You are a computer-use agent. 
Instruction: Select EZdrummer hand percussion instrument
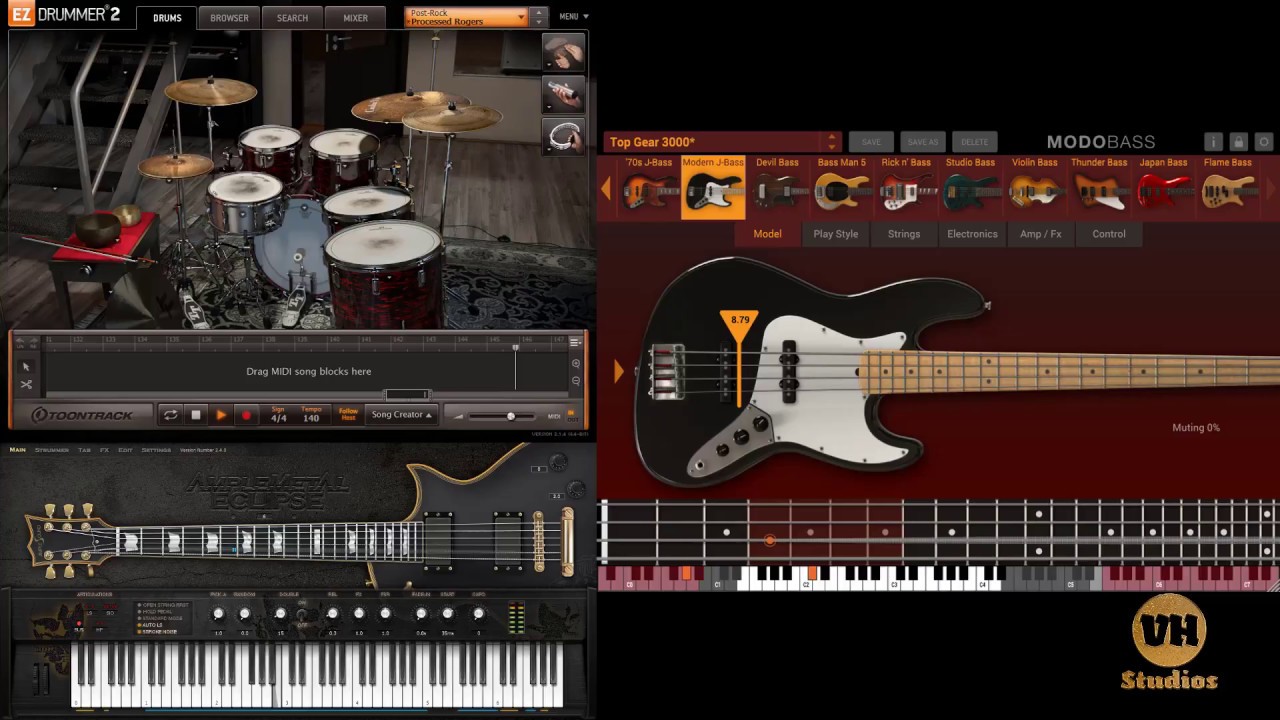click(x=563, y=53)
